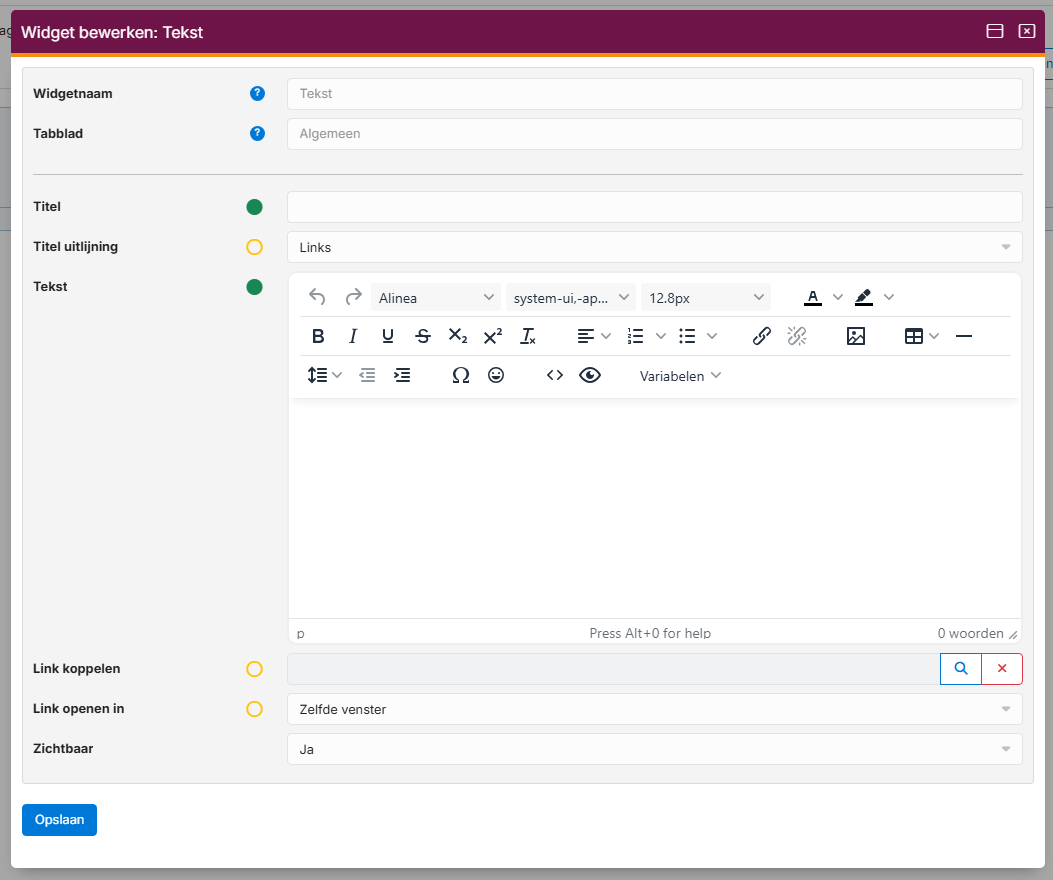Apply the text color swatch

pyautogui.click(x=813, y=297)
